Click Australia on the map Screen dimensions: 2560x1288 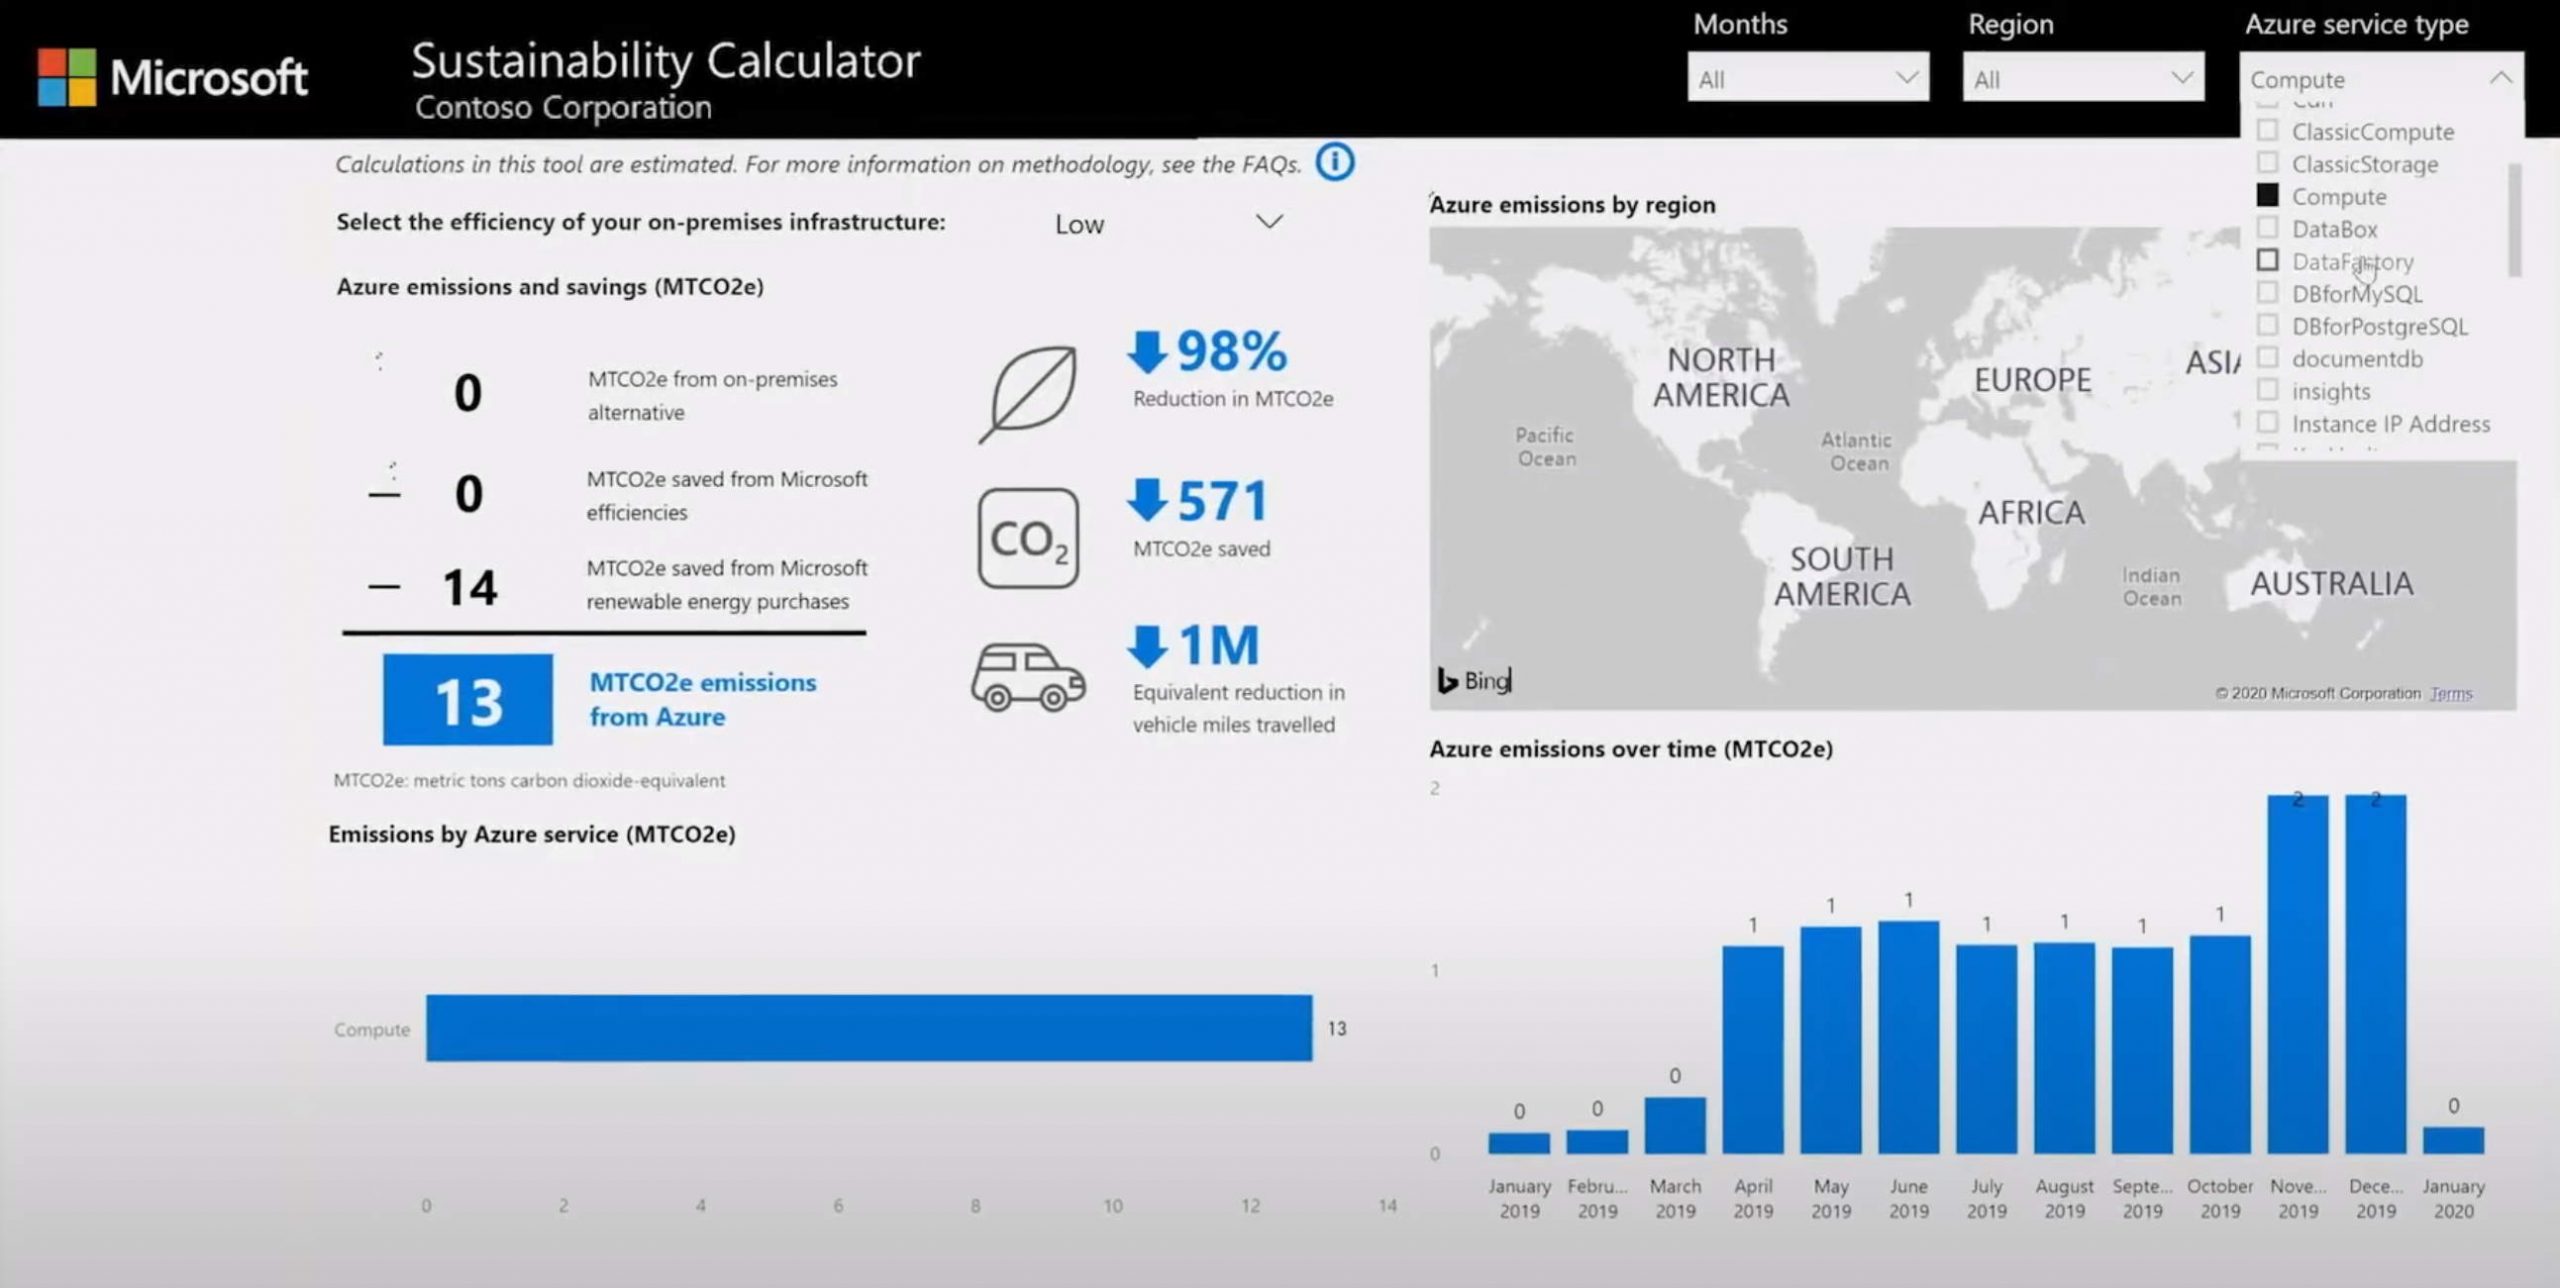(x=2332, y=583)
